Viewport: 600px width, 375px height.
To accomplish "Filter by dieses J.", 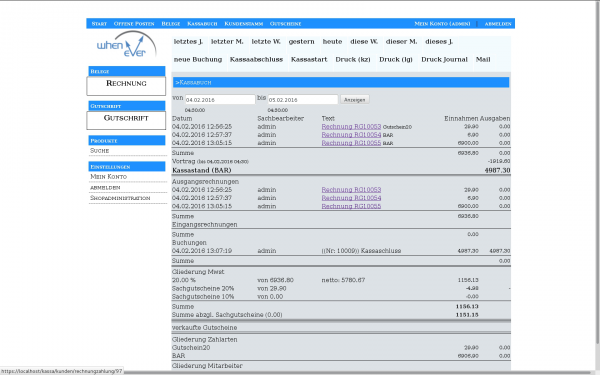I will [x=439, y=42].
